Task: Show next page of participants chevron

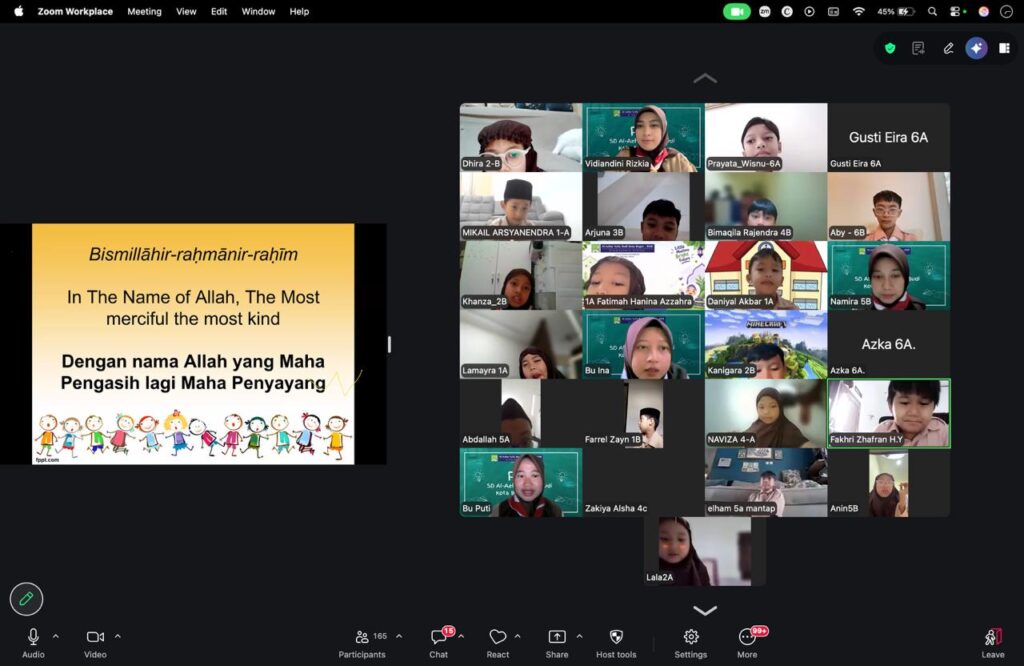Action: 705,610
